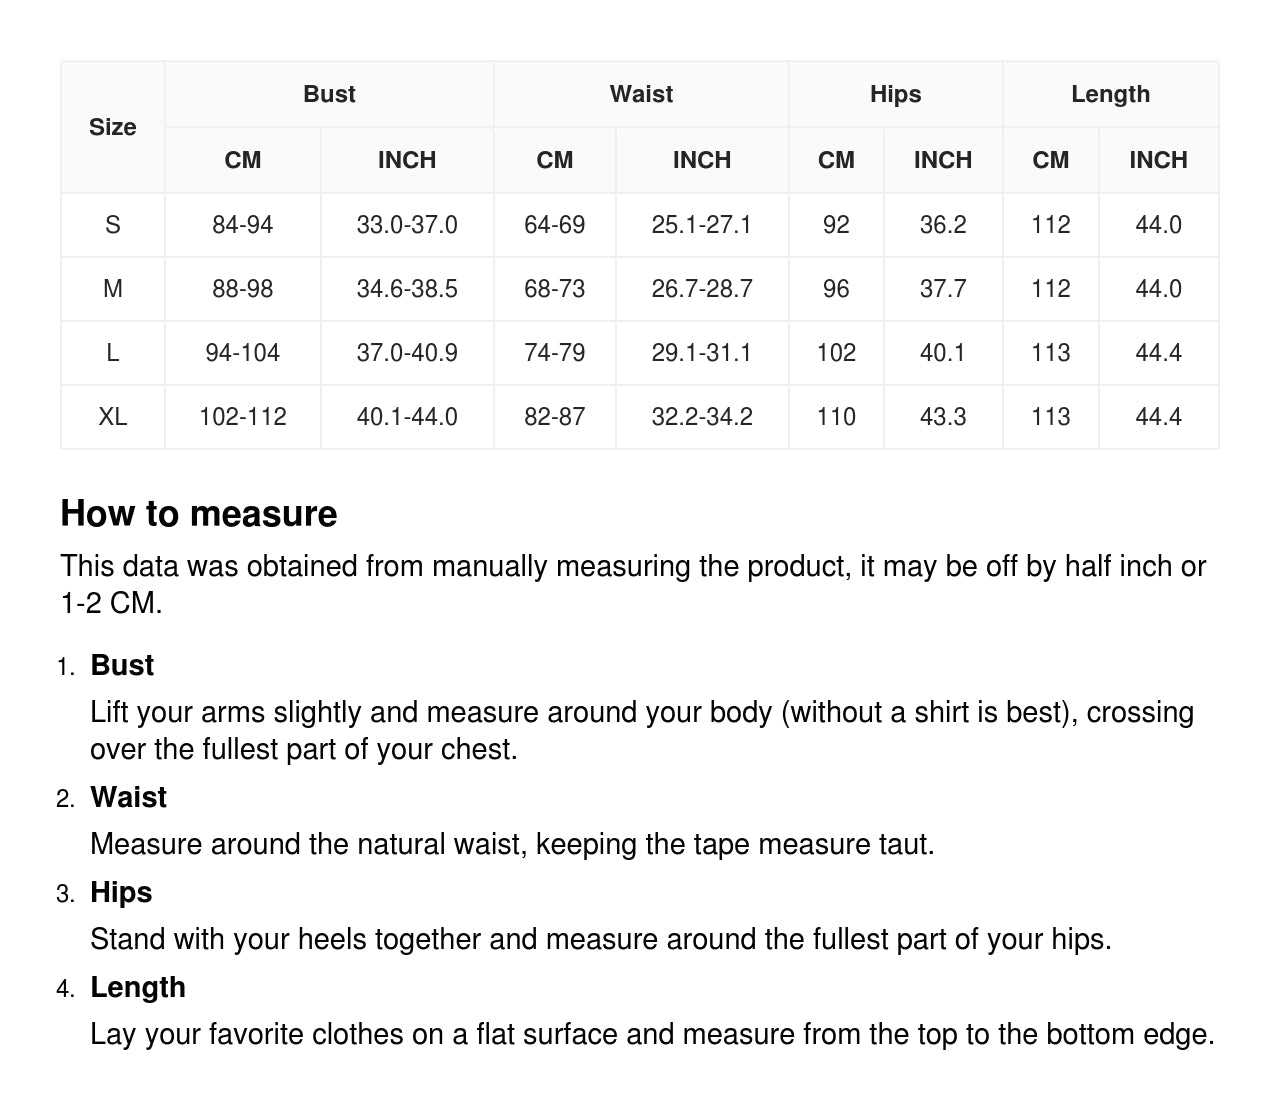This screenshot has height=1113, width=1280.
Task: Click the 32.2-34.2 waist inch cell
Action: point(702,417)
